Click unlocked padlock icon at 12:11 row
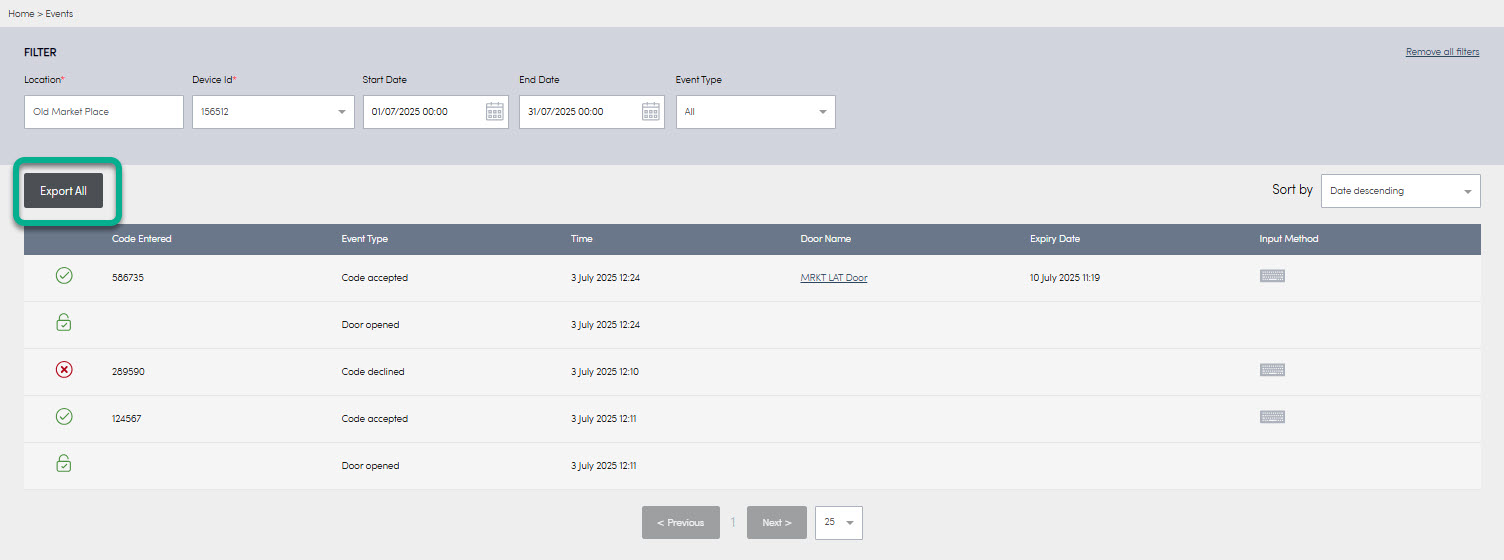This screenshot has height=560, width=1504. (x=64, y=463)
